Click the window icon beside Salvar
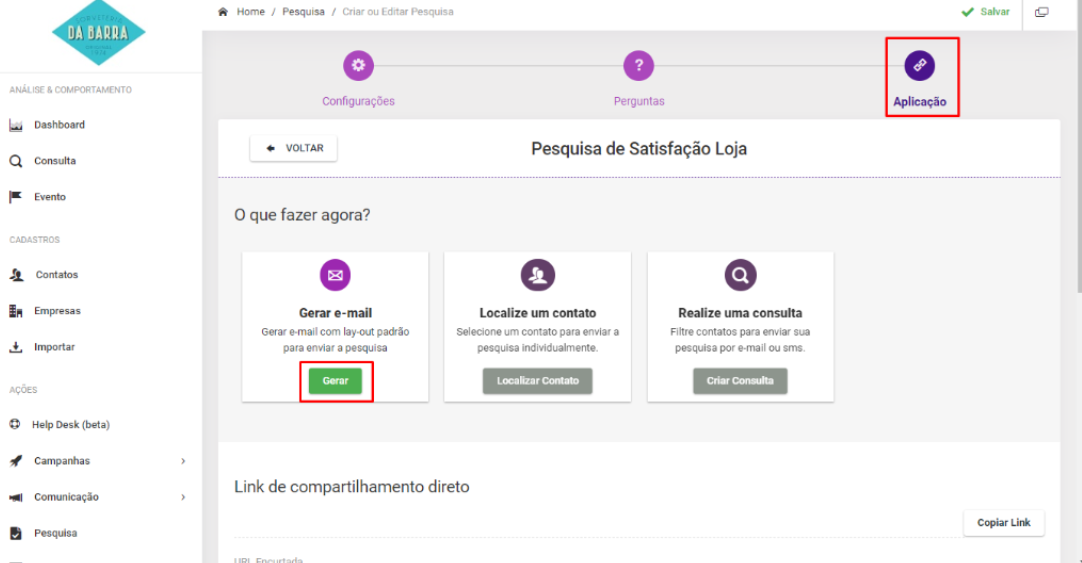 tap(1041, 12)
